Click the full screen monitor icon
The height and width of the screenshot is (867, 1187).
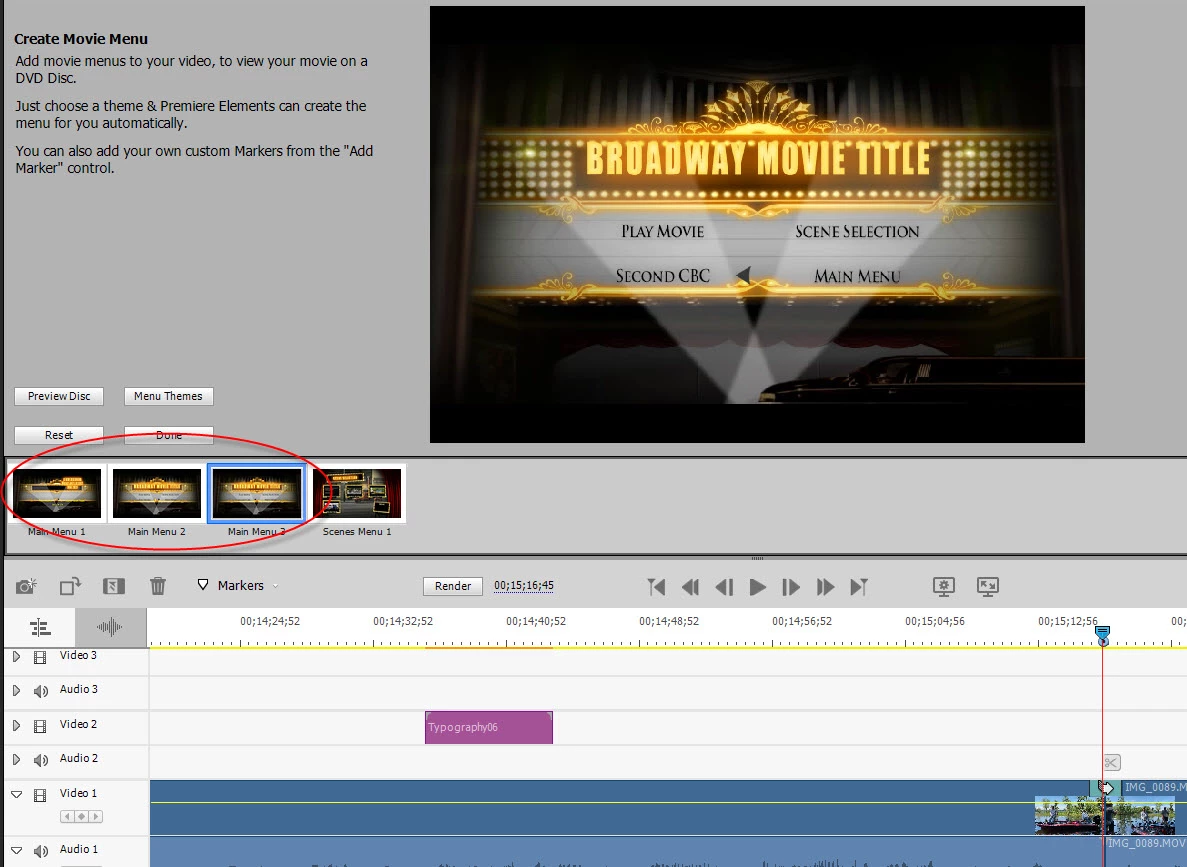coord(988,586)
